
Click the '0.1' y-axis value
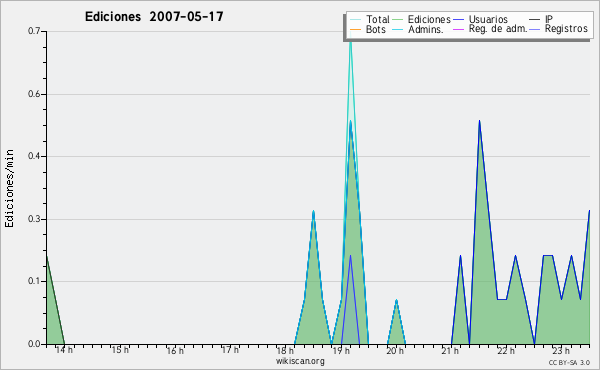34,281
